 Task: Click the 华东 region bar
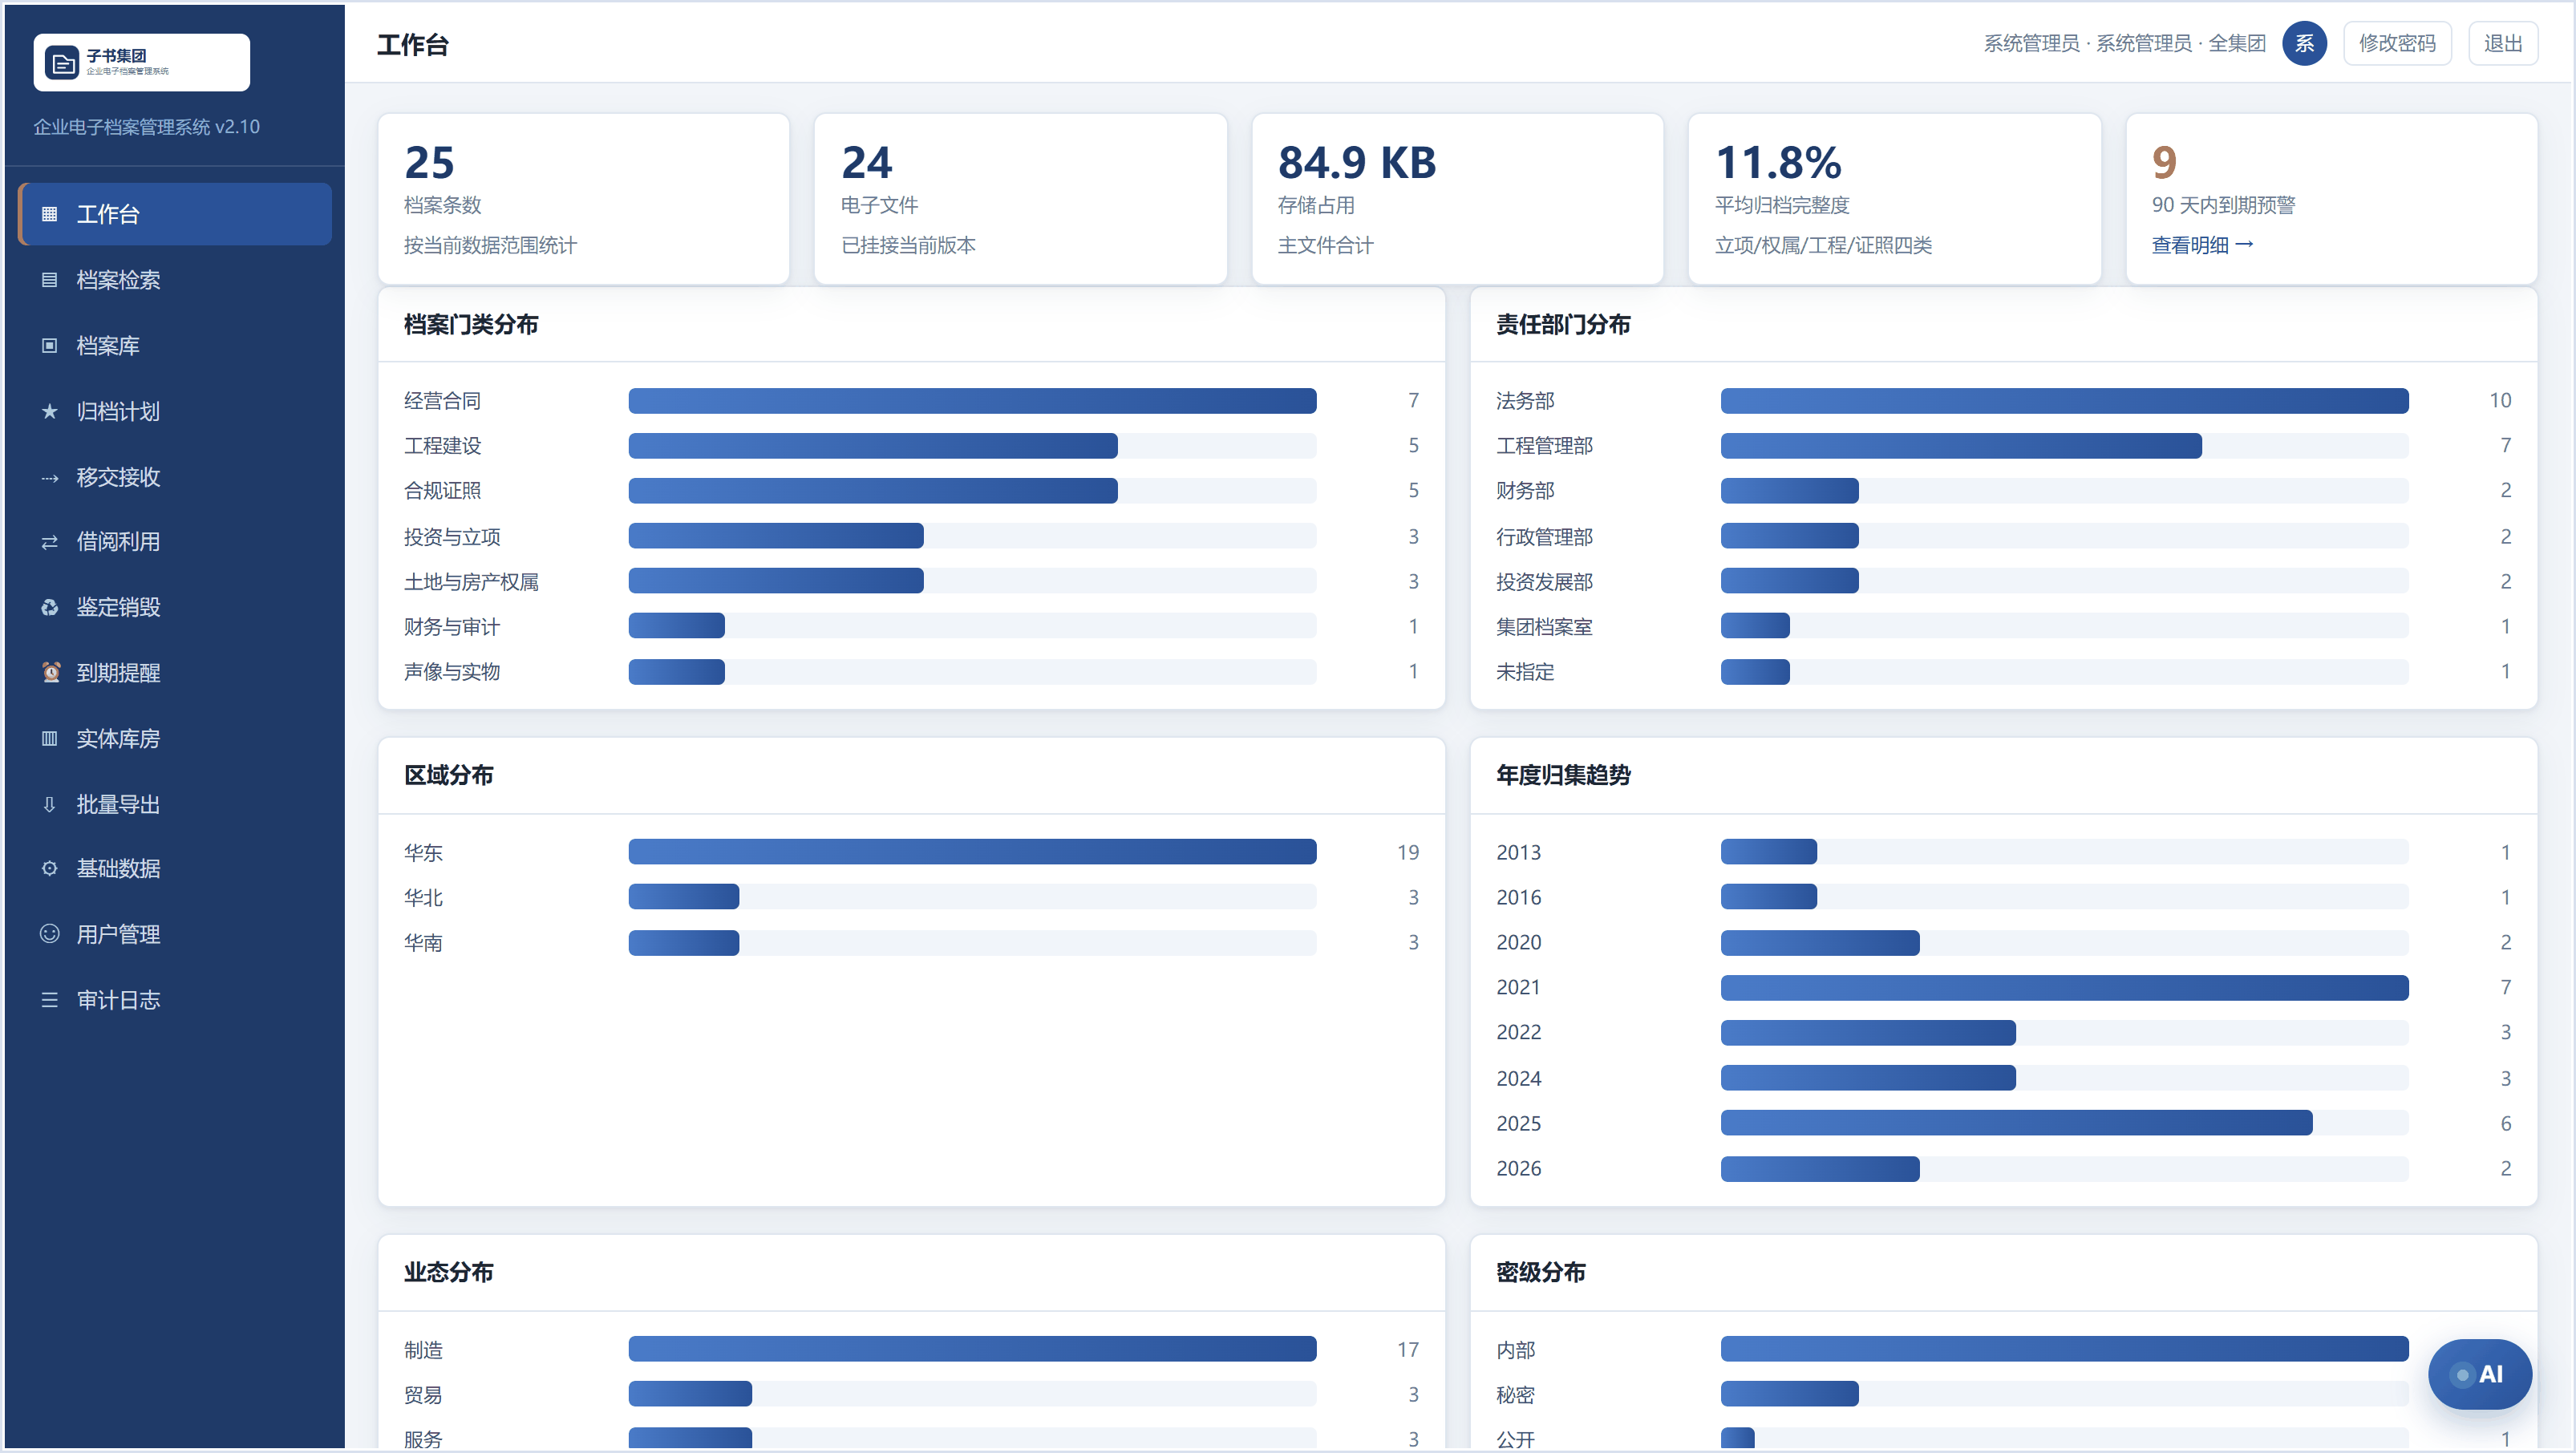point(972,852)
